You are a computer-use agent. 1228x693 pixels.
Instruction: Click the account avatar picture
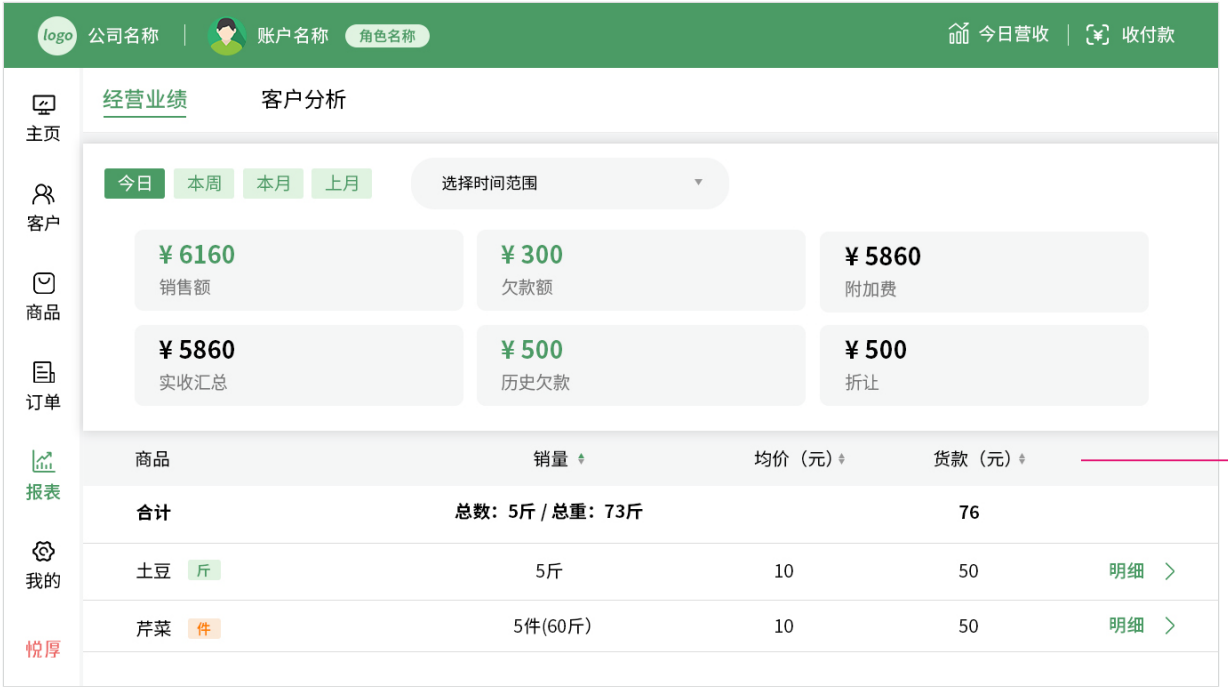coord(227,36)
